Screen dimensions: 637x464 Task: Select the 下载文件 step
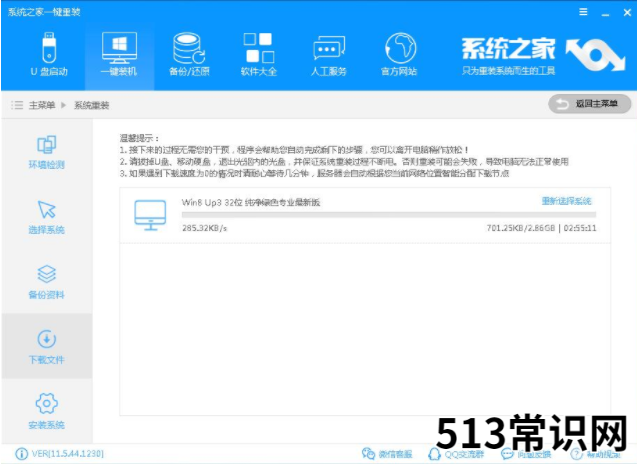click(x=47, y=347)
